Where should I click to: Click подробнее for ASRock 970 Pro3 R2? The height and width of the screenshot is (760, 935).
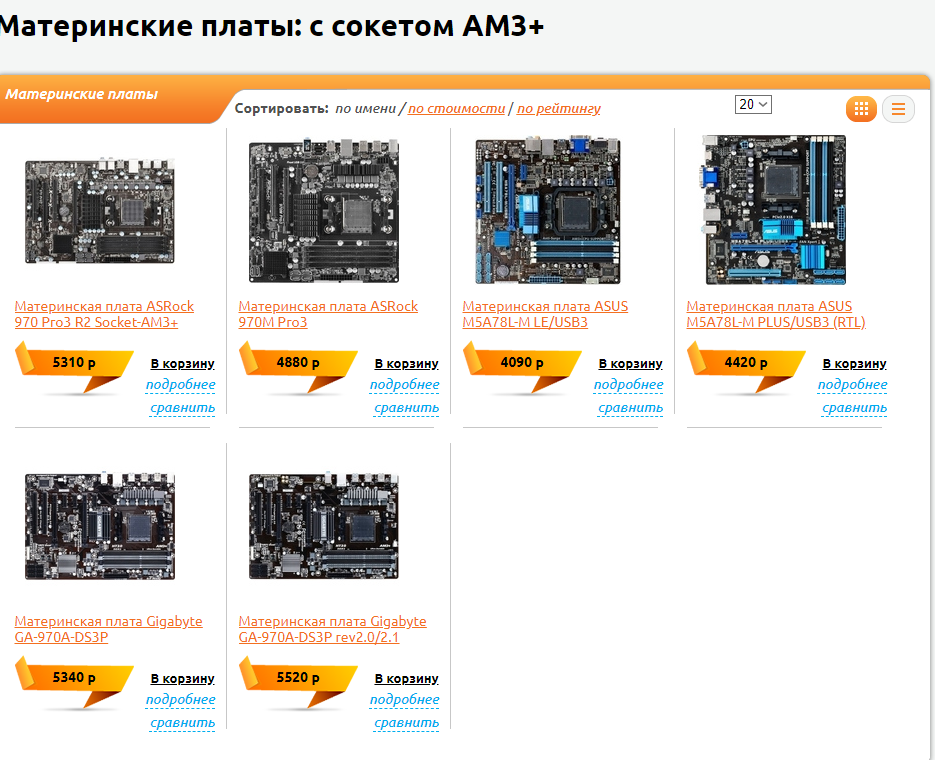coord(181,385)
